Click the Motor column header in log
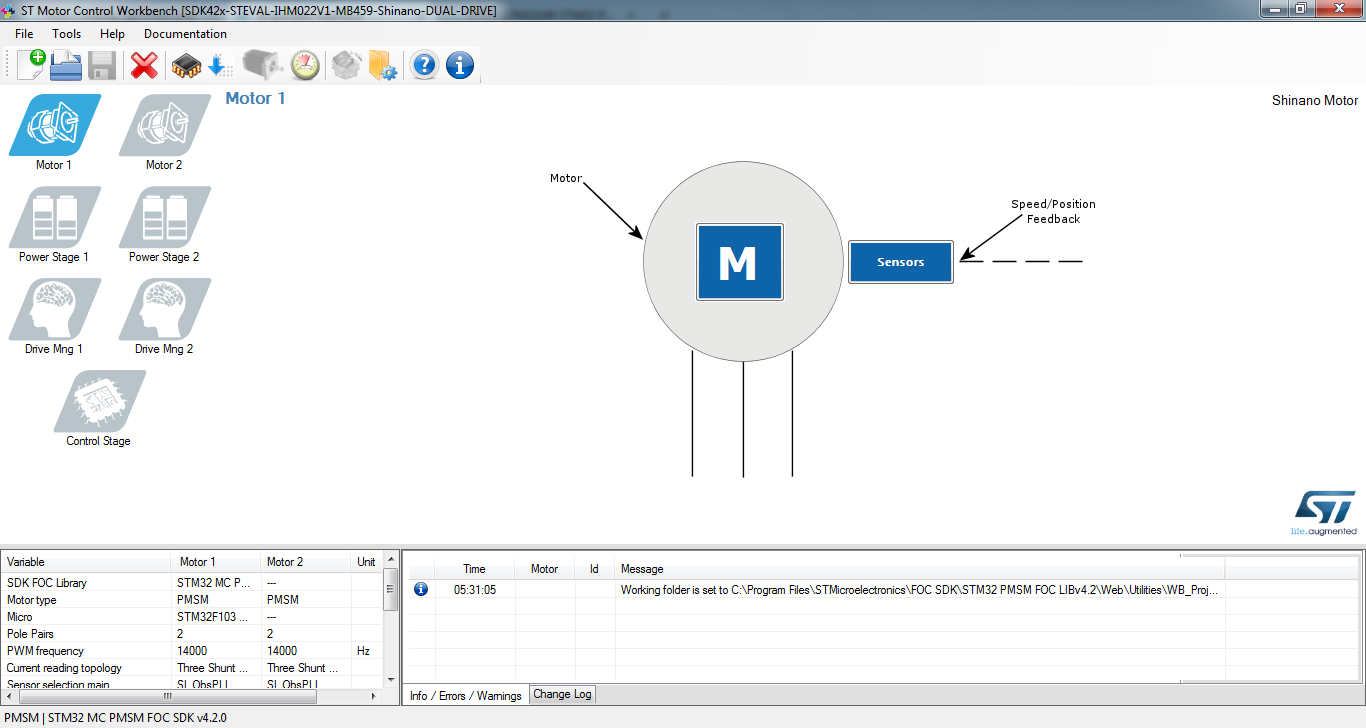This screenshot has height=728, width=1366. (x=545, y=569)
